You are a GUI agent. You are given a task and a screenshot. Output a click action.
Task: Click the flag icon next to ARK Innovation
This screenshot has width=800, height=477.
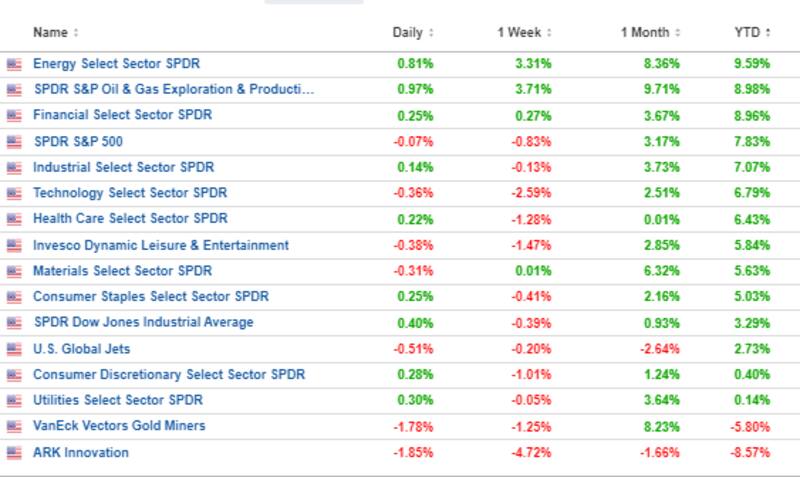13,453
